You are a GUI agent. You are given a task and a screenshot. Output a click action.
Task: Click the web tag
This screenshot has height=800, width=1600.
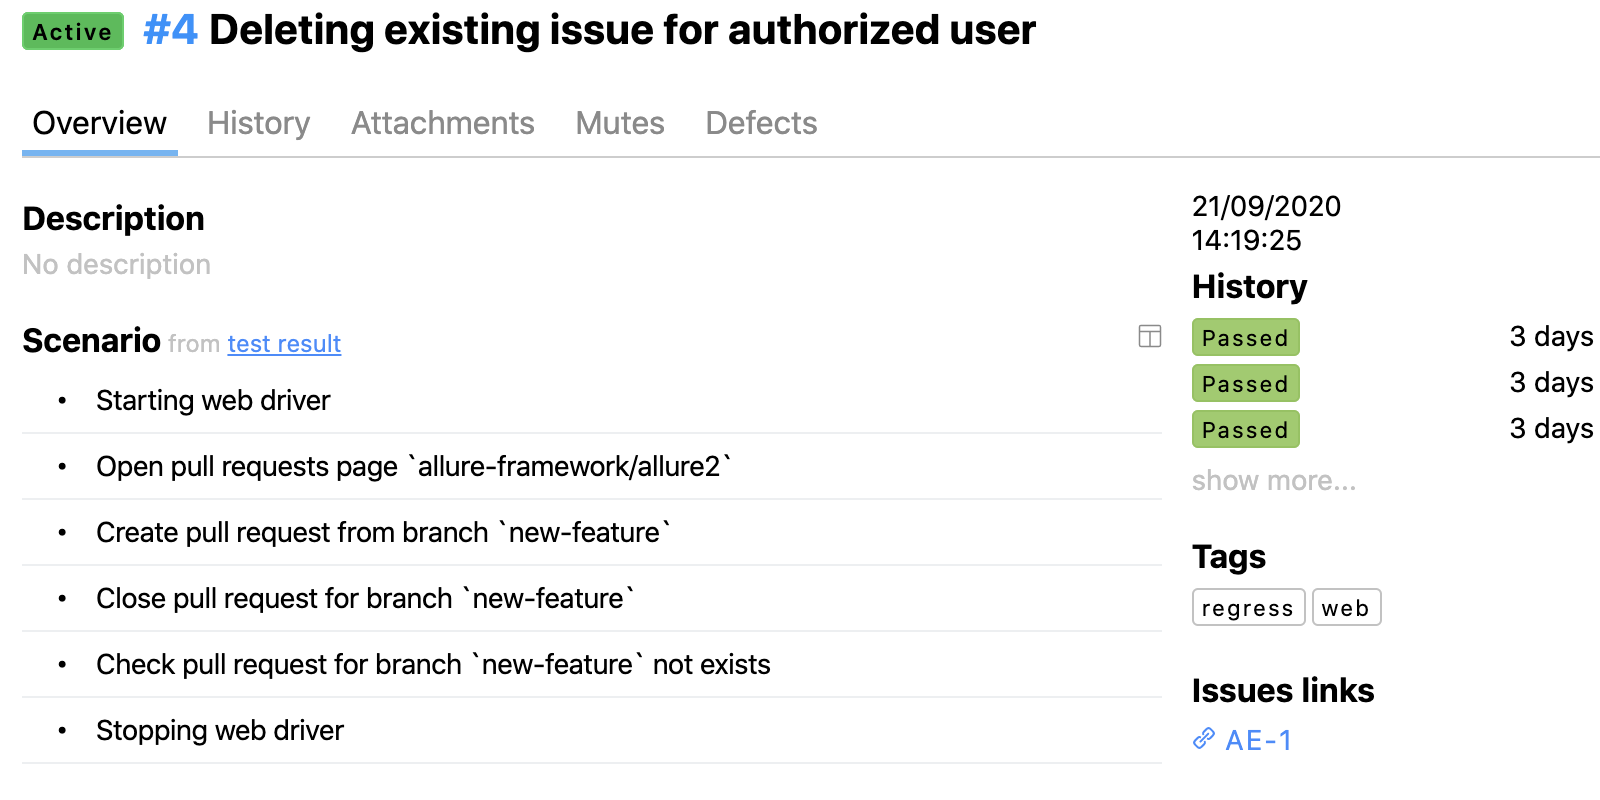tap(1345, 608)
